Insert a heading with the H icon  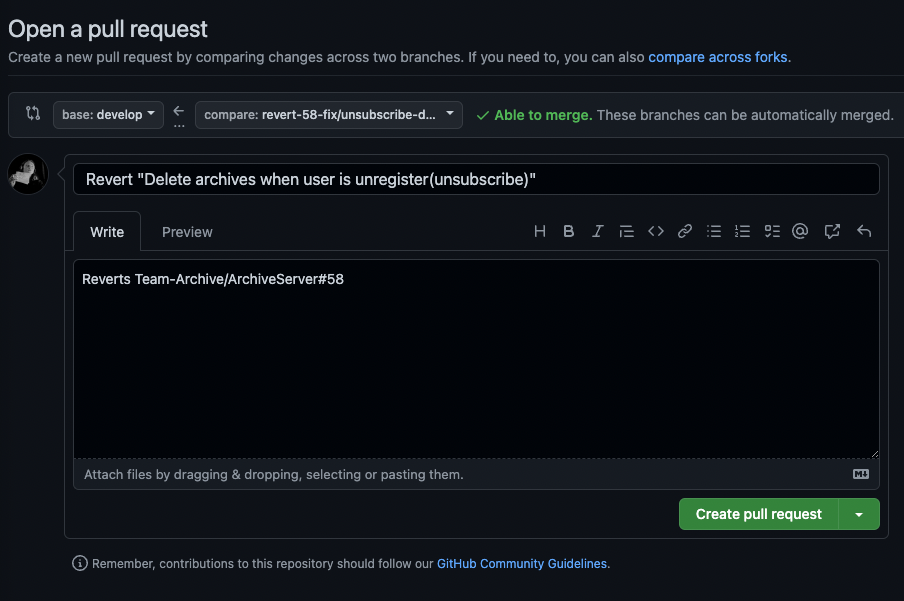540,231
